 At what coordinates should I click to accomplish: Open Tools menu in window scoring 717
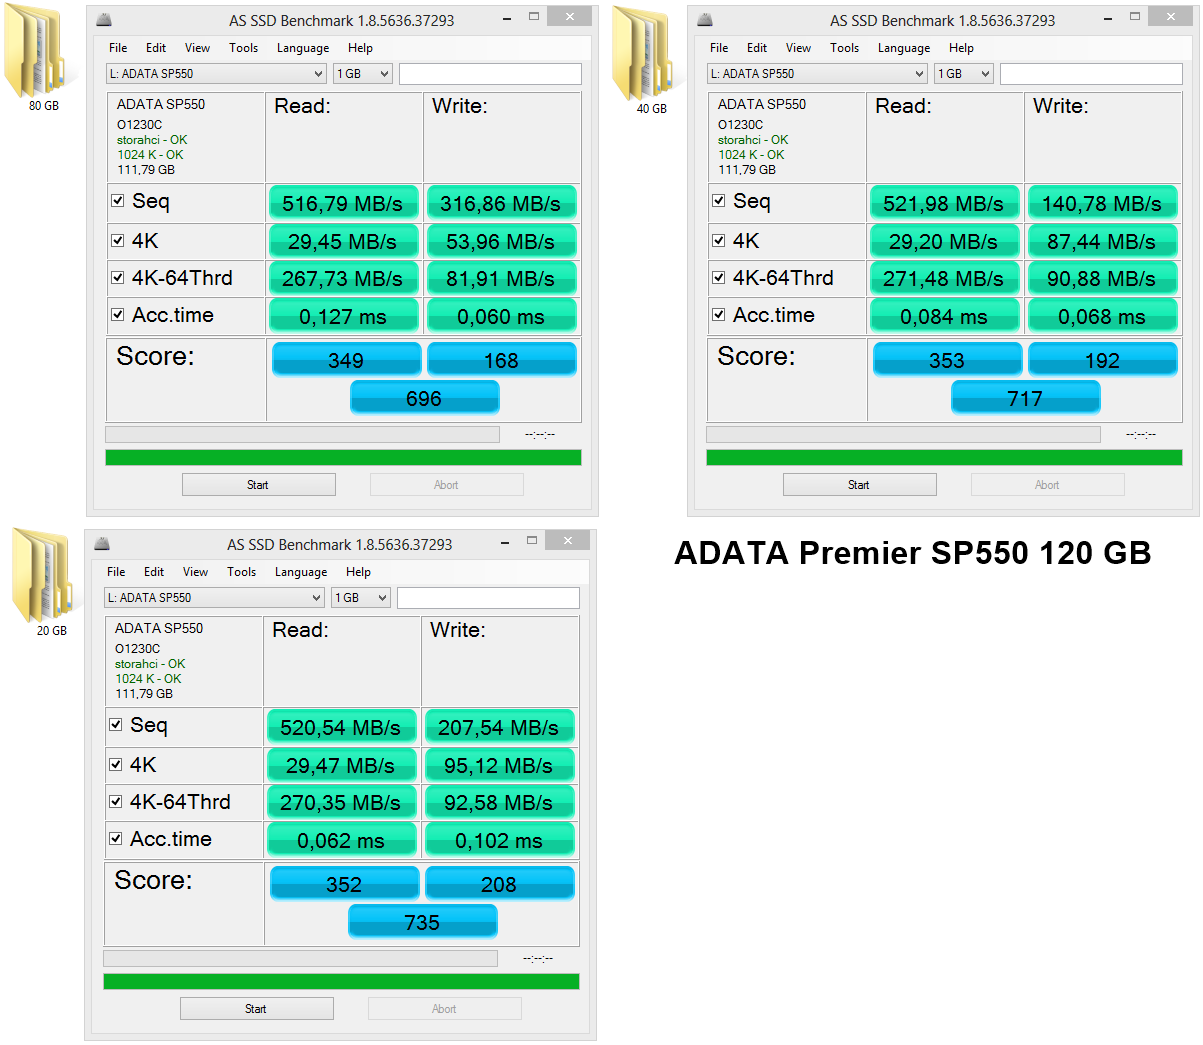pyautogui.click(x=844, y=48)
